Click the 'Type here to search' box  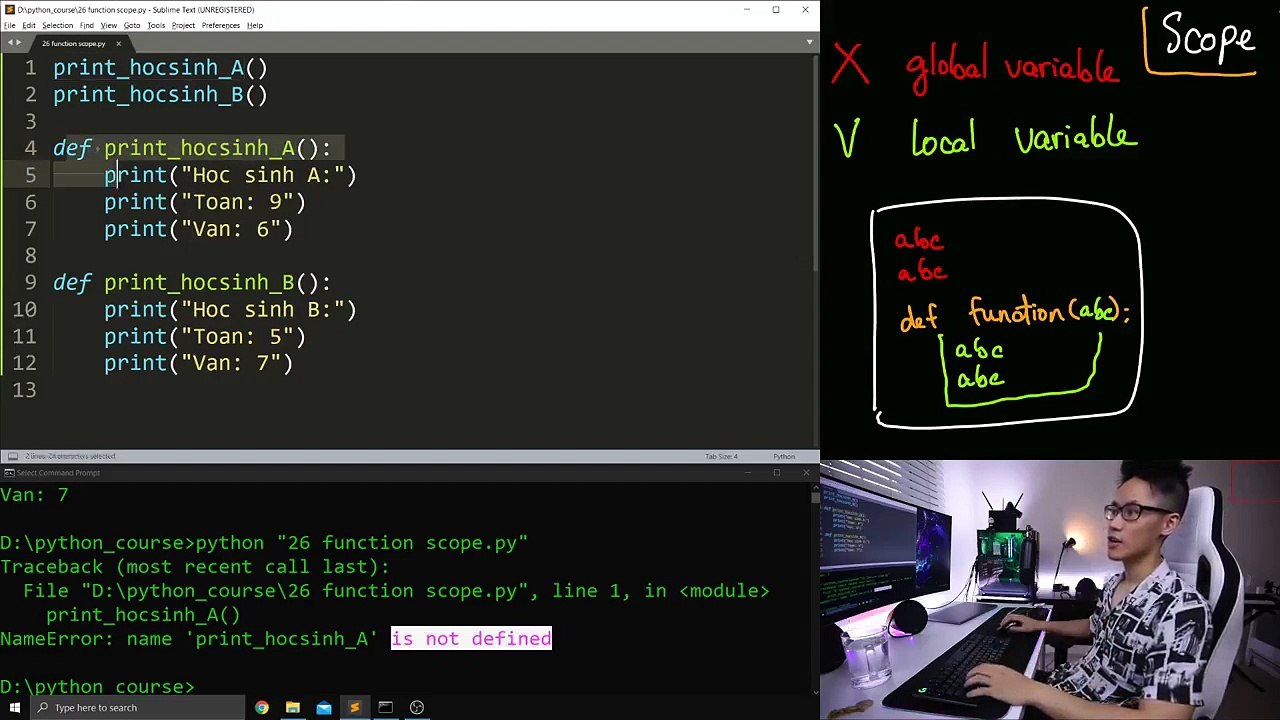pos(137,707)
